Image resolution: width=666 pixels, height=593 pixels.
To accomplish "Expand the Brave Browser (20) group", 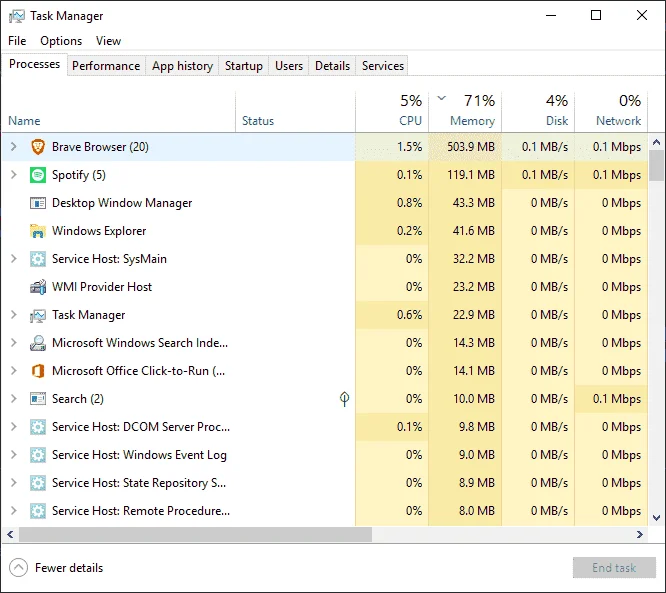I will point(14,147).
